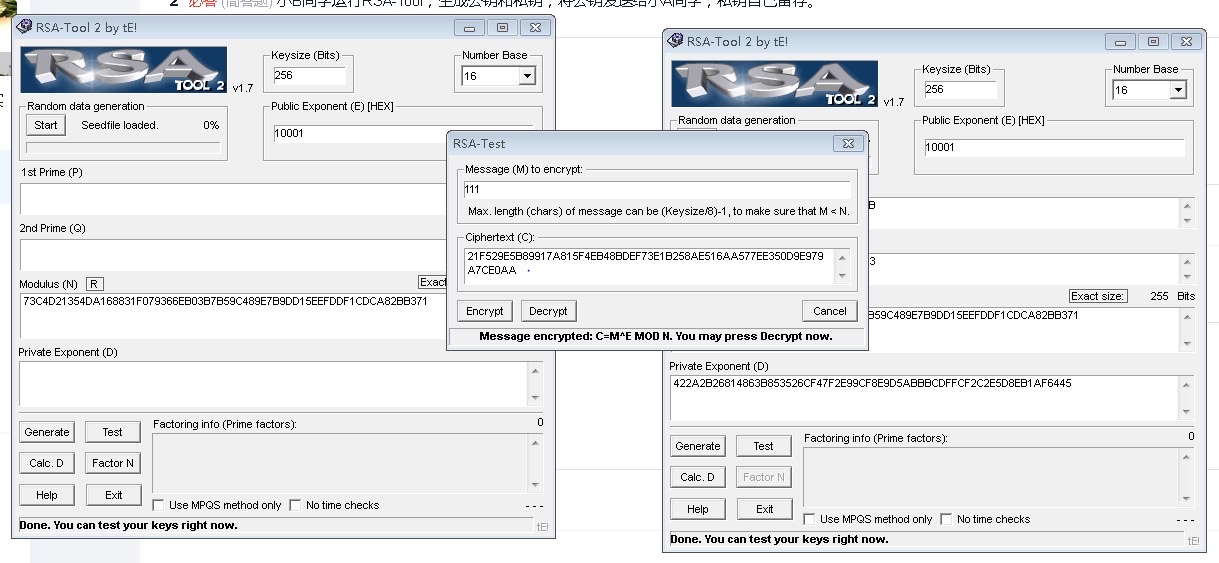This screenshot has height=563, width=1219.
Task: Click Private Exponent (D) box in left window
Action: [274, 384]
